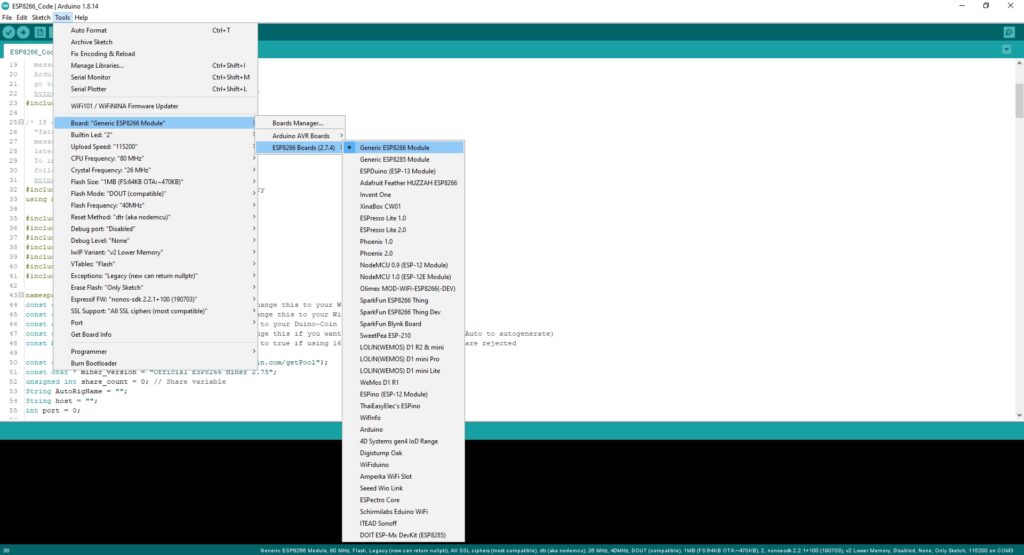Select LOLIN(WEMOS) D1 R2 & mini board
The width and height of the screenshot is (1024, 555).
pos(403,347)
